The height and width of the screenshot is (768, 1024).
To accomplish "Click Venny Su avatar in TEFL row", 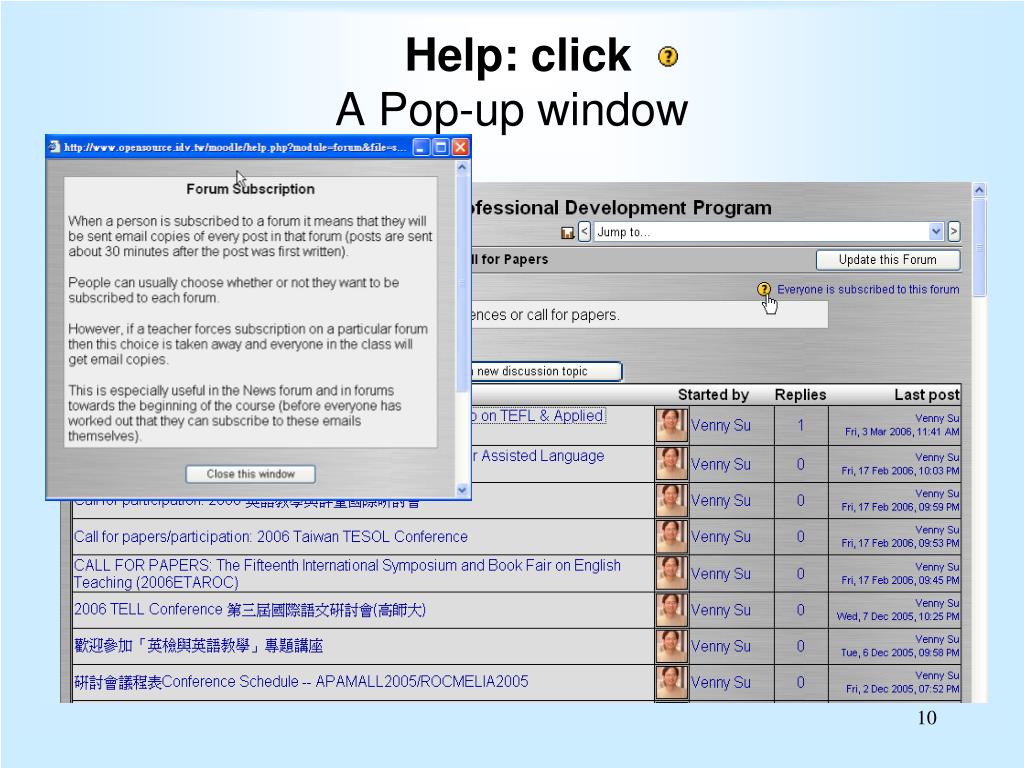I will coord(671,425).
